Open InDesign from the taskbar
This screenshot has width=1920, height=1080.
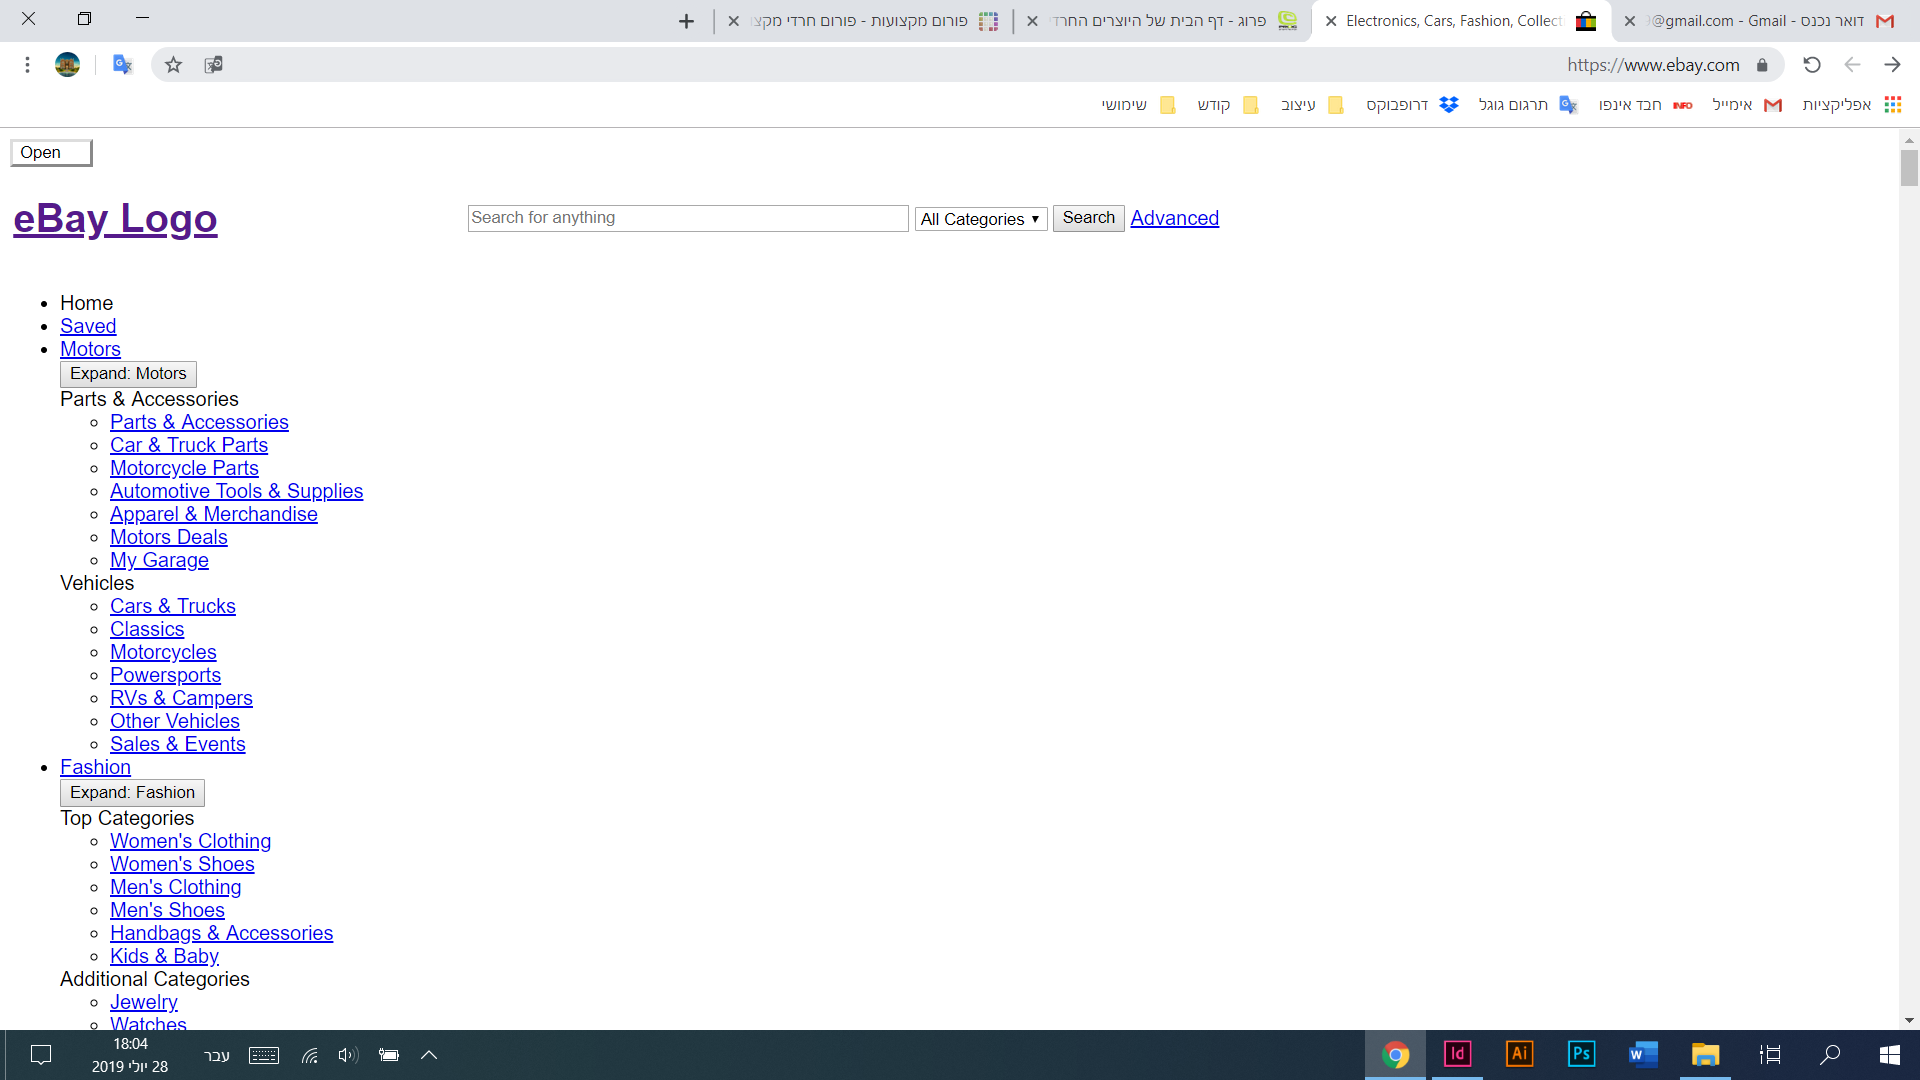[x=1457, y=1054]
